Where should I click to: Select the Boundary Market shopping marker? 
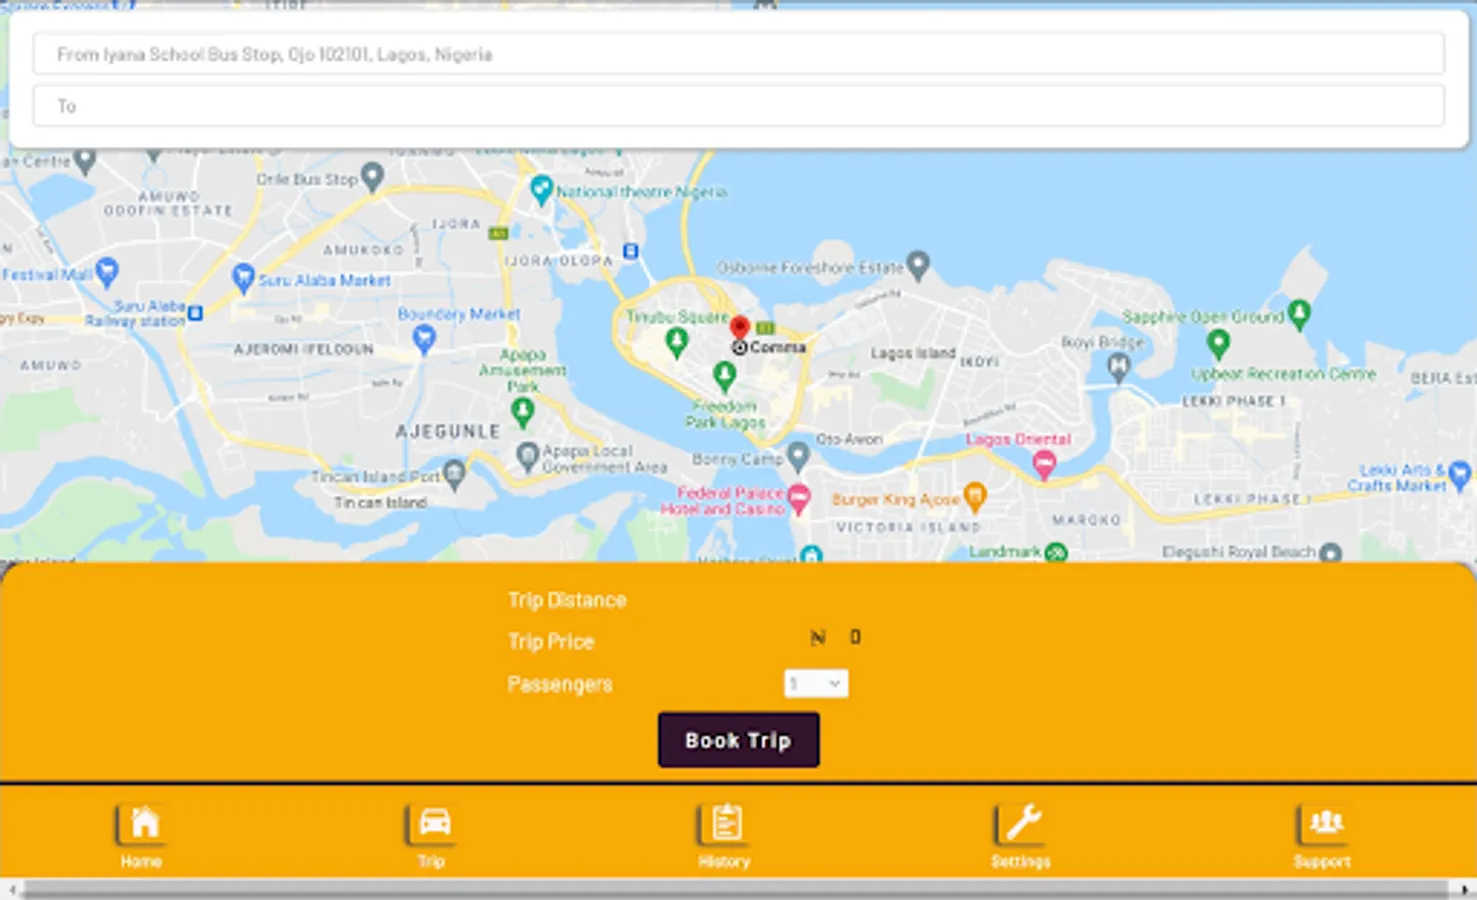424,341
